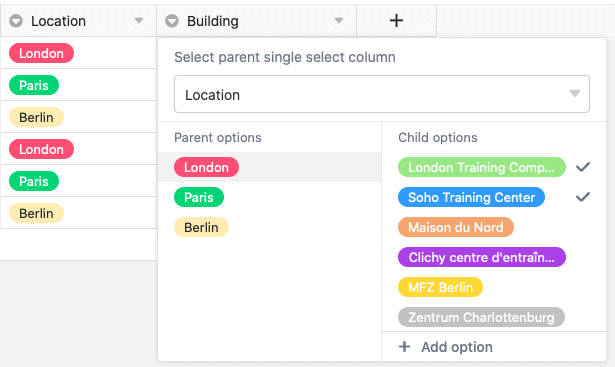Click the Building column header title
Image resolution: width=615 pixels, height=367 pixels.
(213, 21)
